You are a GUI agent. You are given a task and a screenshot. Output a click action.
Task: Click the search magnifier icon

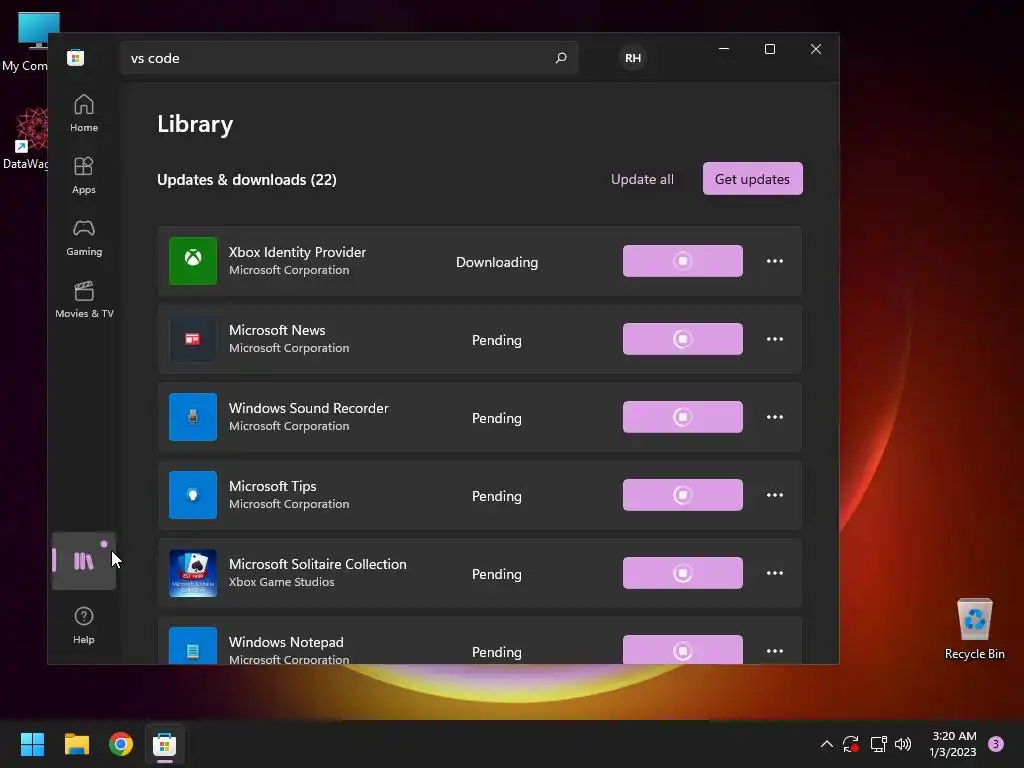click(560, 58)
